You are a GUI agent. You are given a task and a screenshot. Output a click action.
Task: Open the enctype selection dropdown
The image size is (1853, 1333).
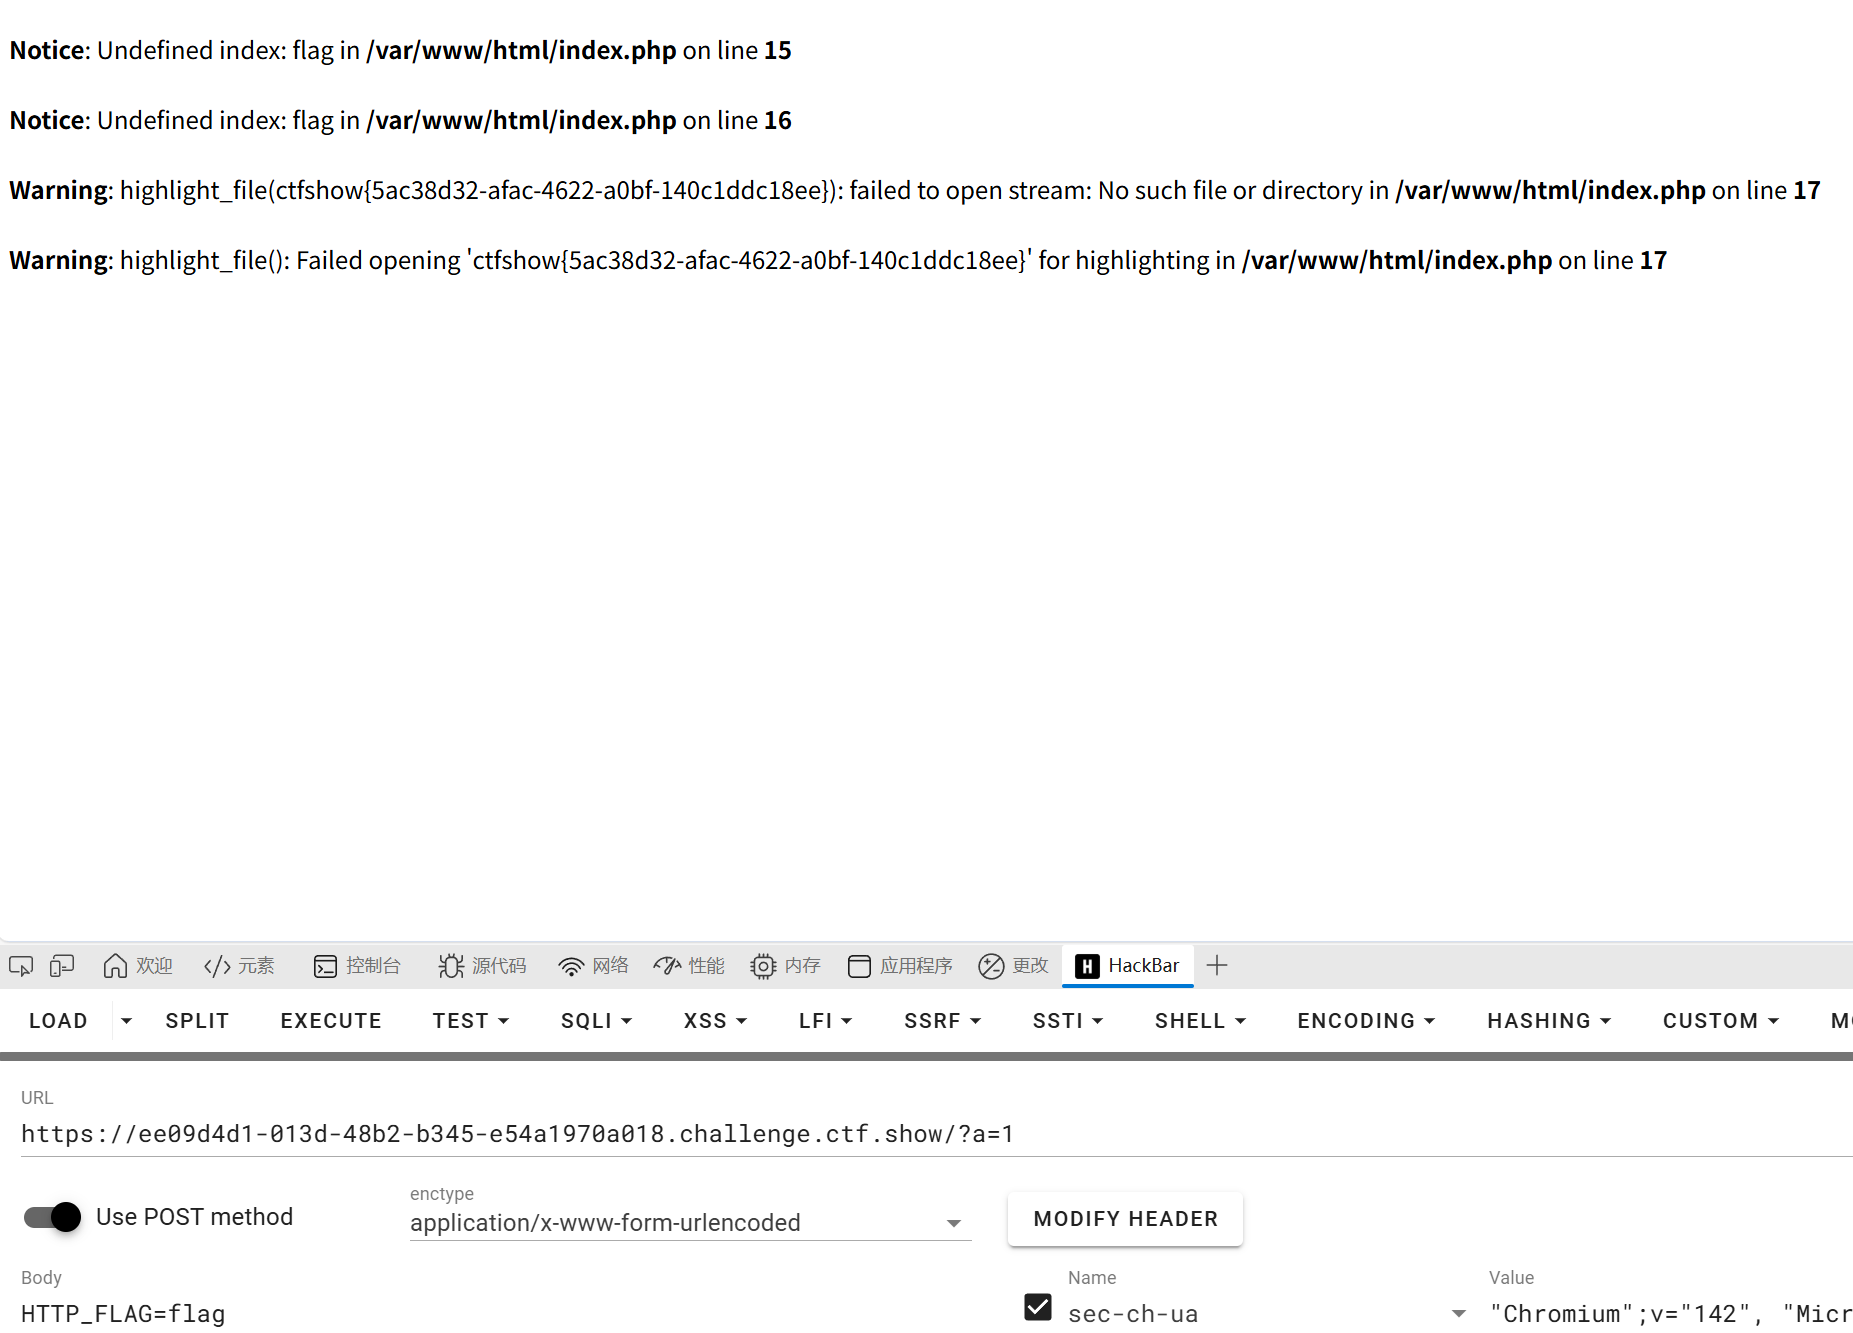pos(690,1223)
